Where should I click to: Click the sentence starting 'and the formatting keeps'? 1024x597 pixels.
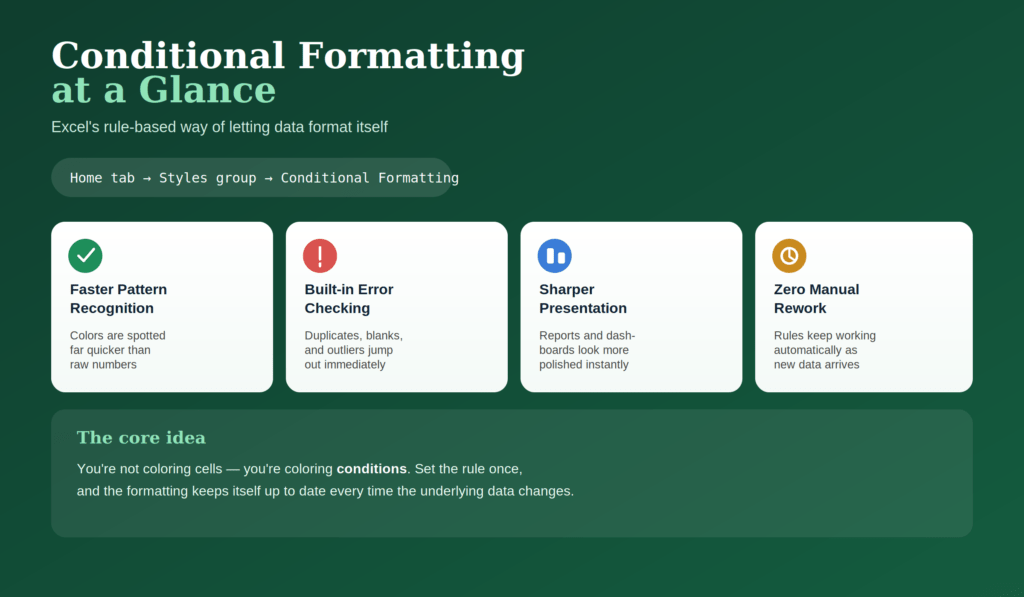click(325, 491)
